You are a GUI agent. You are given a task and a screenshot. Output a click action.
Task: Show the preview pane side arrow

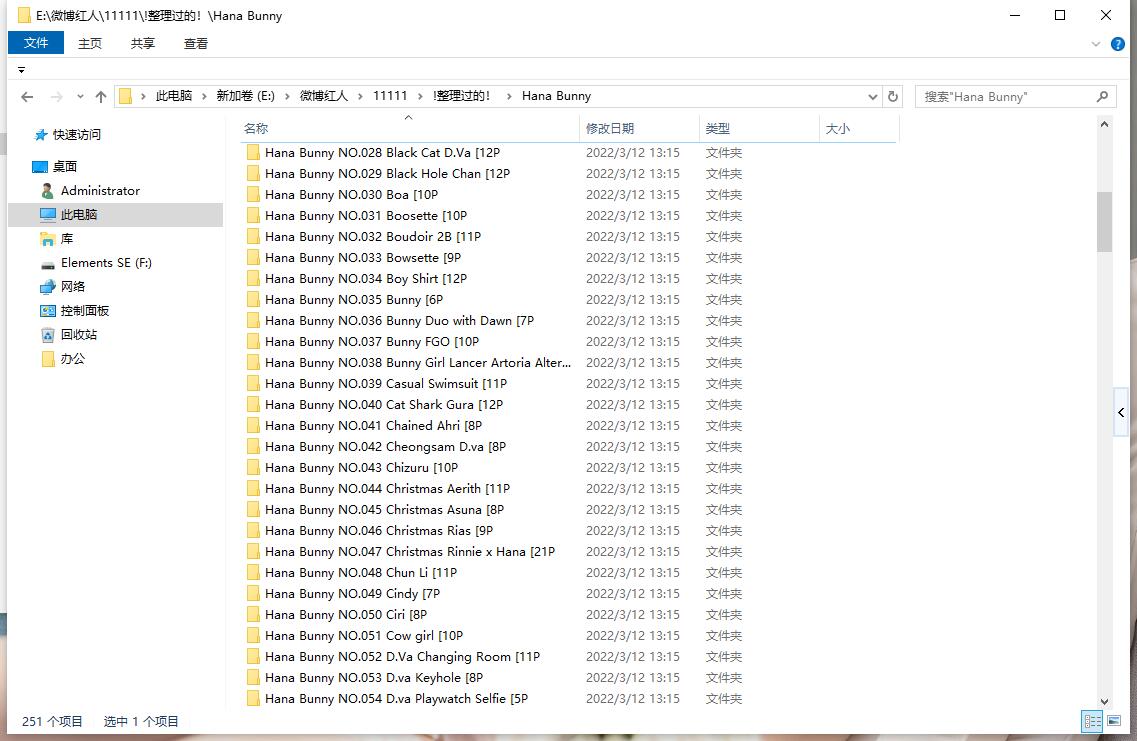[1121, 413]
